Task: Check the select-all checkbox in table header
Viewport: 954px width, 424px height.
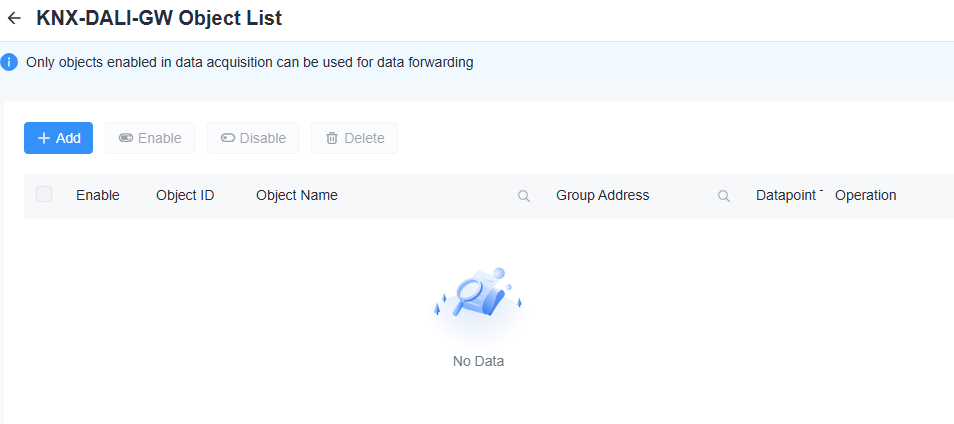Action: (x=44, y=195)
